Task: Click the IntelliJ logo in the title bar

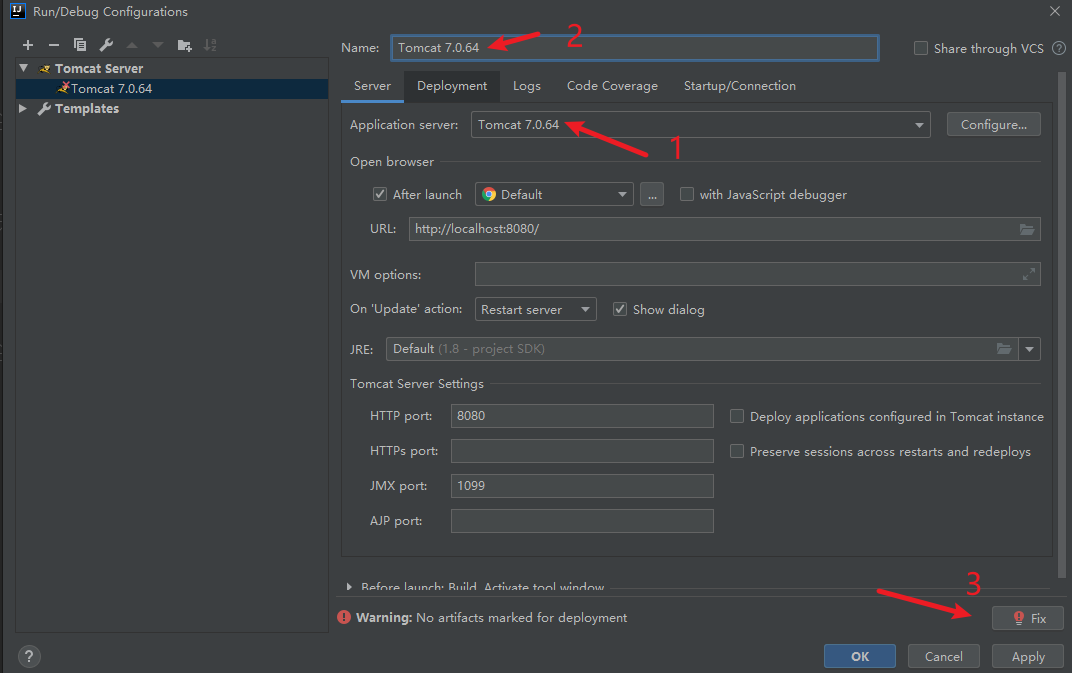Action: (18, 12)
